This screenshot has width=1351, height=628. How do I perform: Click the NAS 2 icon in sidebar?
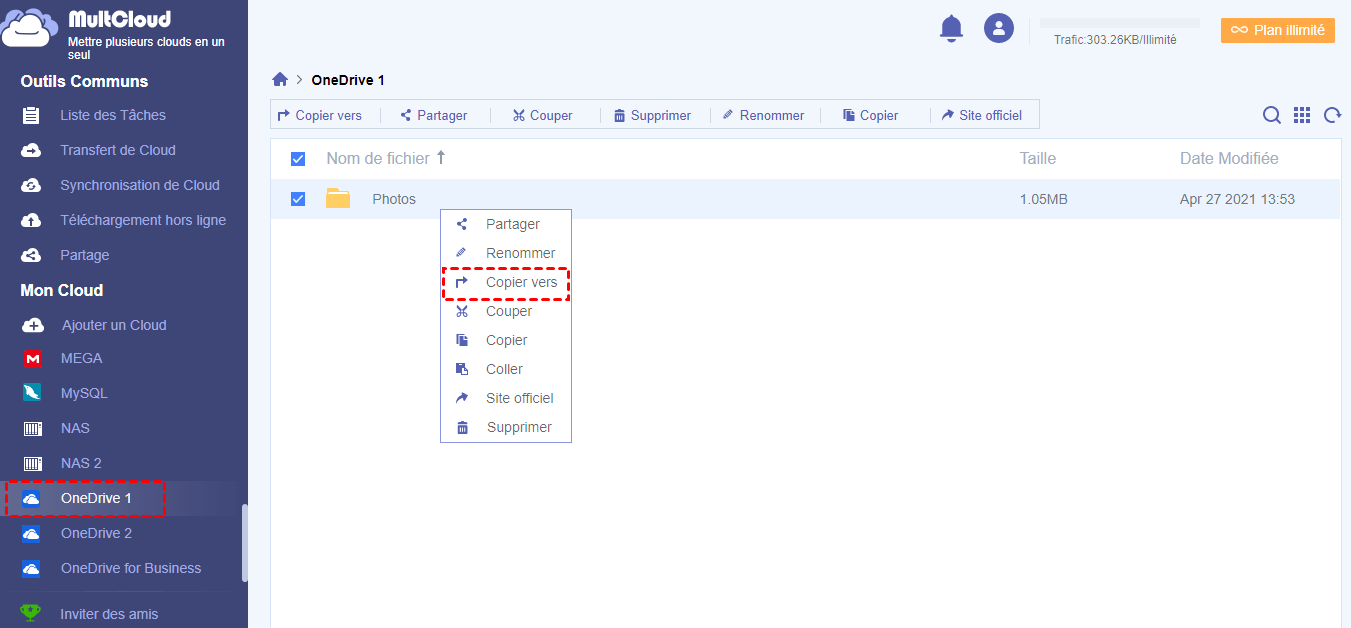pos(32,463)
